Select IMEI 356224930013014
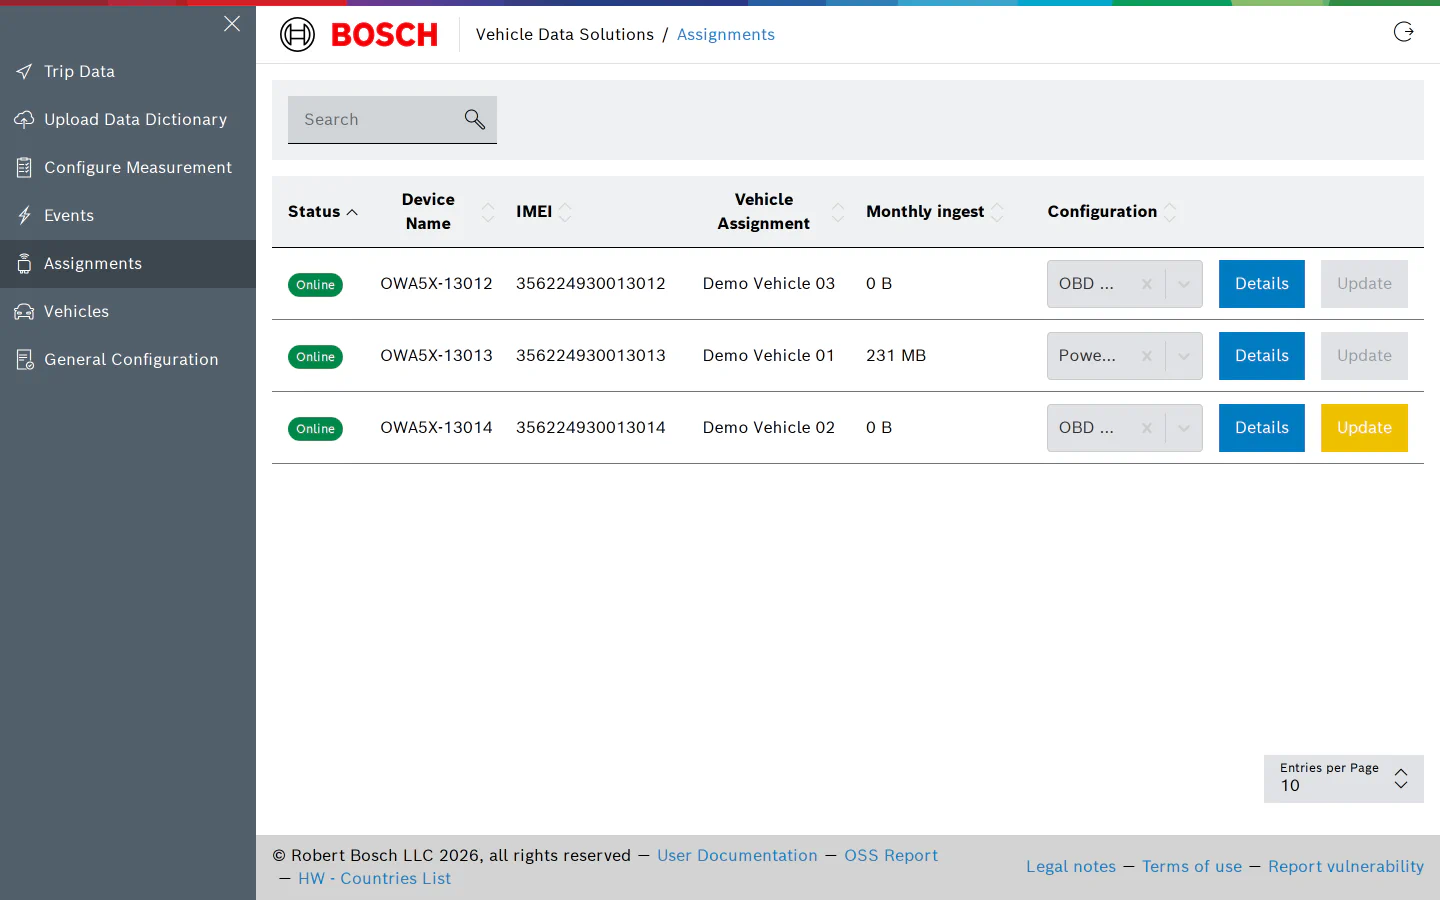Screen dimensions: 1440x900 (591, 428)
